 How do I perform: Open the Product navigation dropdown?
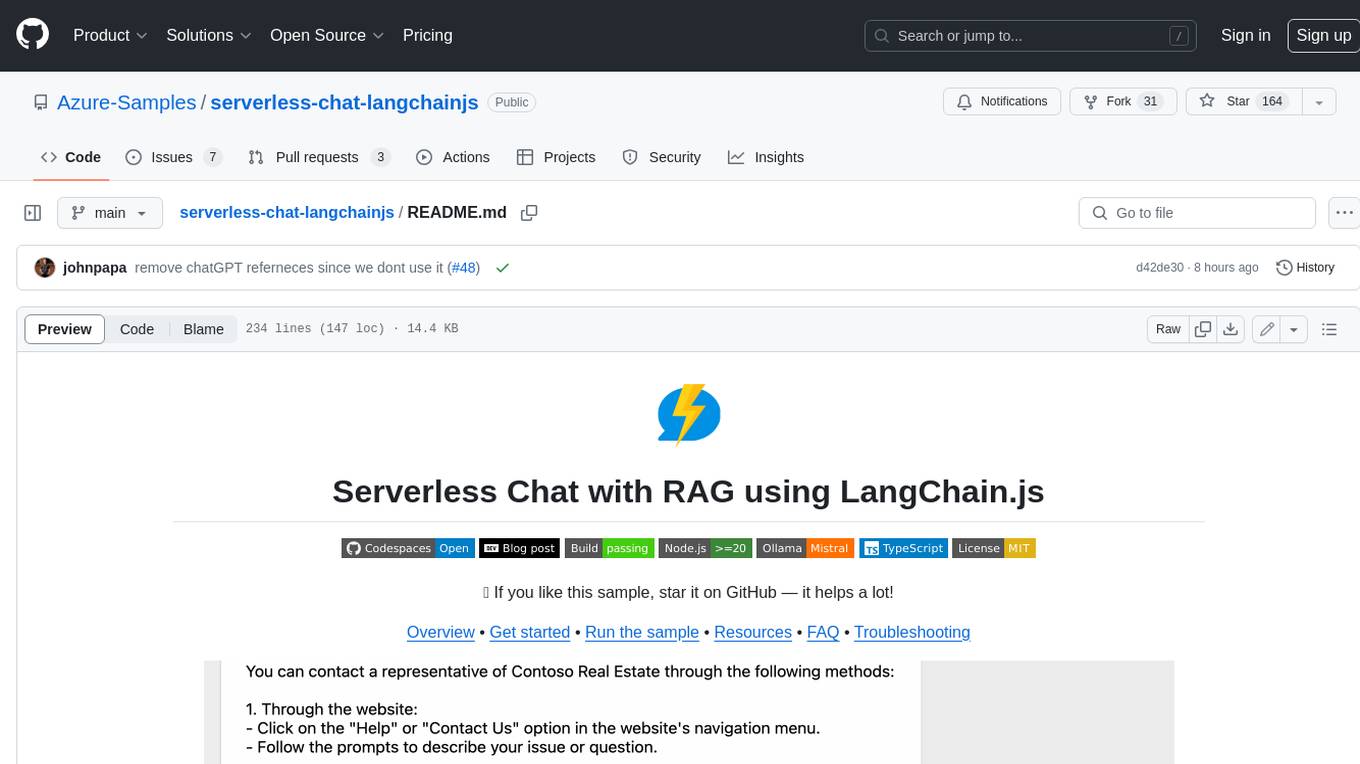tap(110, 35)
